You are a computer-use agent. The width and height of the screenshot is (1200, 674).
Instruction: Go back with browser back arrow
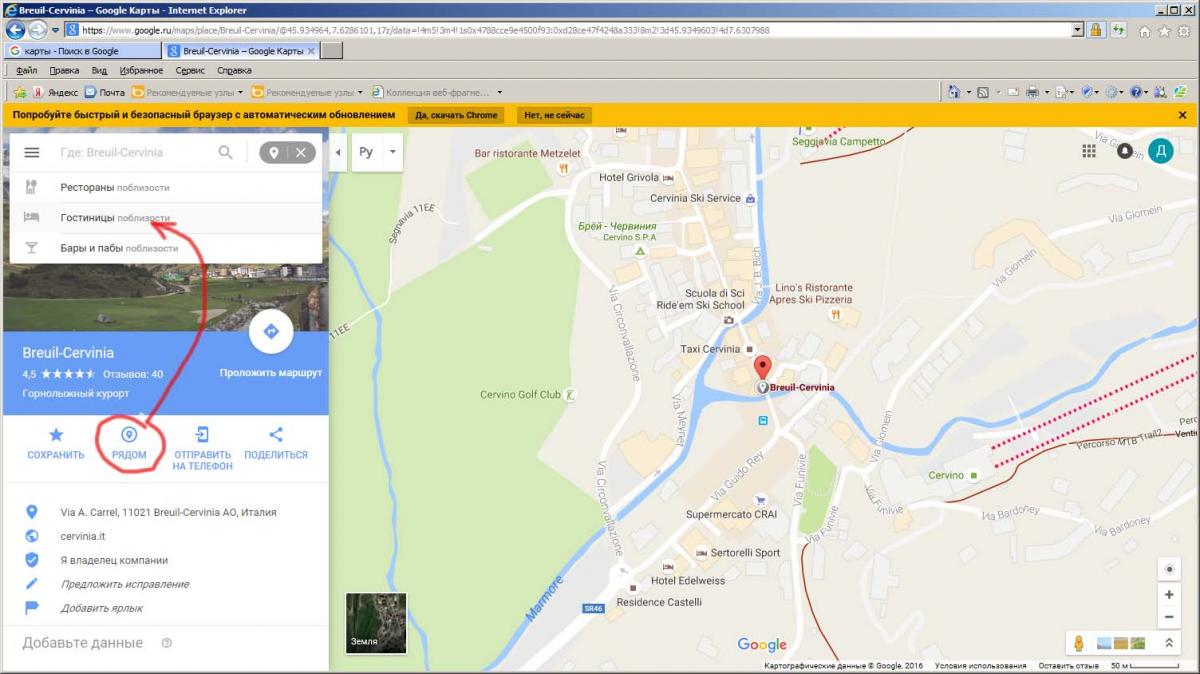tap(16, 30)
